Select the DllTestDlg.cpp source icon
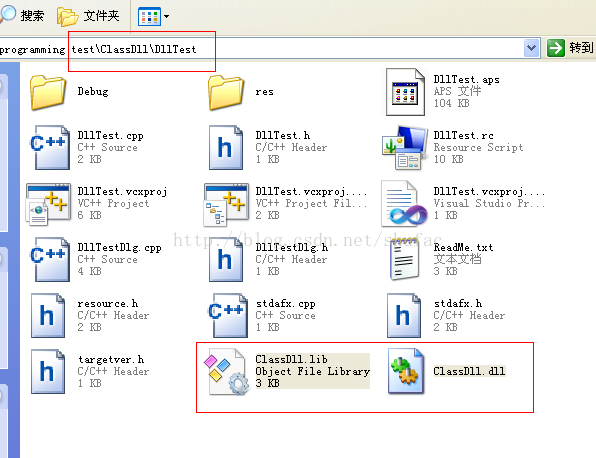 50,260
